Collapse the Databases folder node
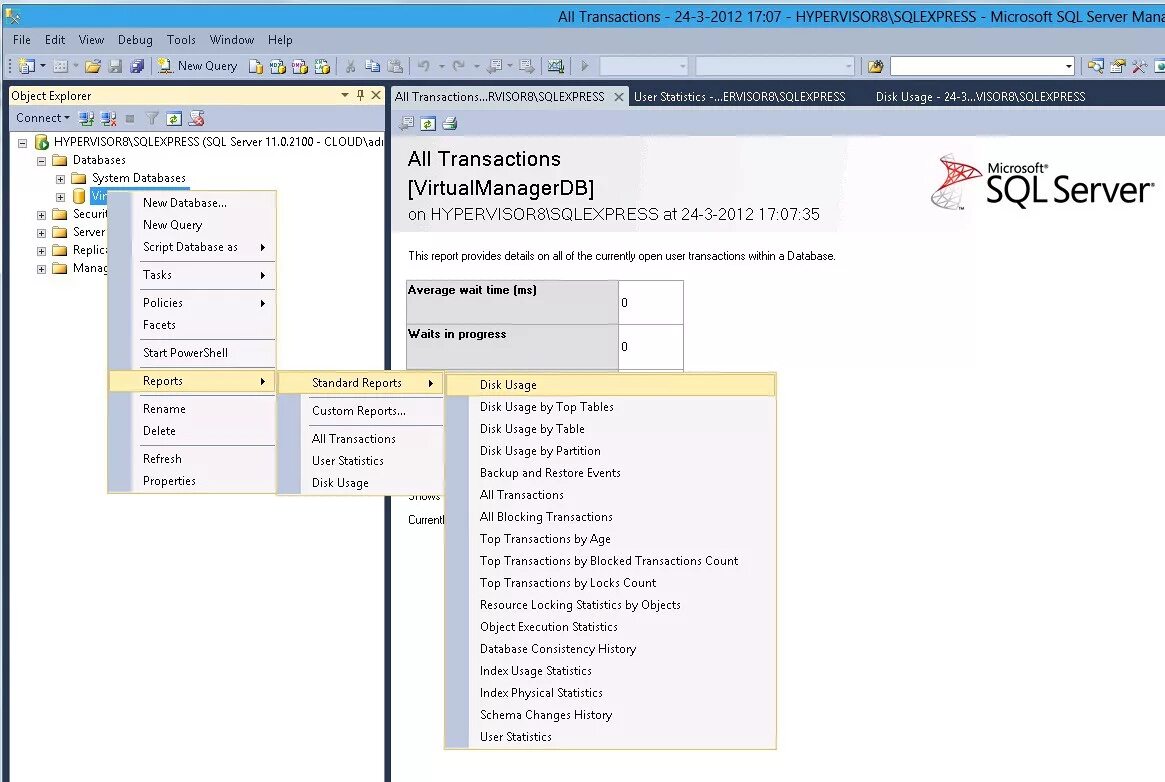 pyautogui.click(x=42, y=160)
